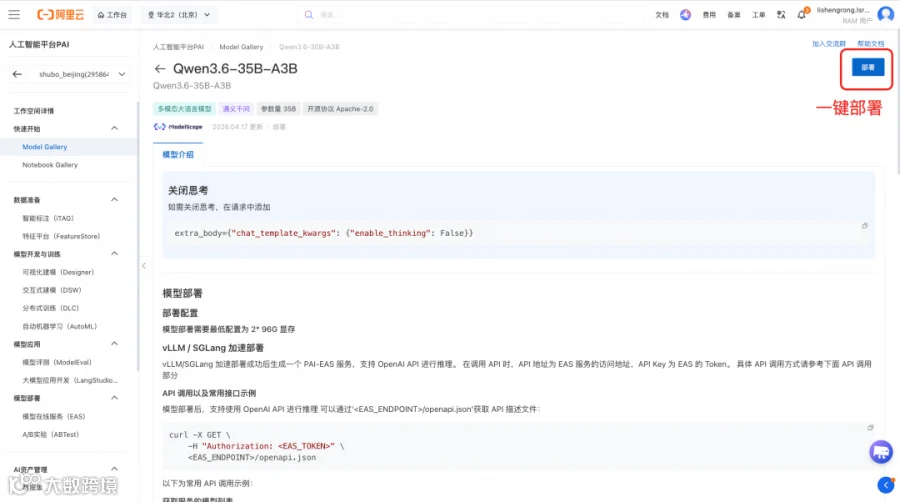Image resolution: width=900 pixels, height=502 pixels.
Task: Click the user avatar icon
Action: (886, 15)
